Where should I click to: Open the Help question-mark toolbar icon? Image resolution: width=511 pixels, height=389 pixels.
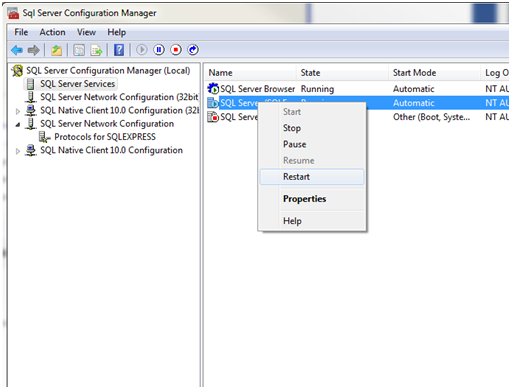(x=119, y=50)
